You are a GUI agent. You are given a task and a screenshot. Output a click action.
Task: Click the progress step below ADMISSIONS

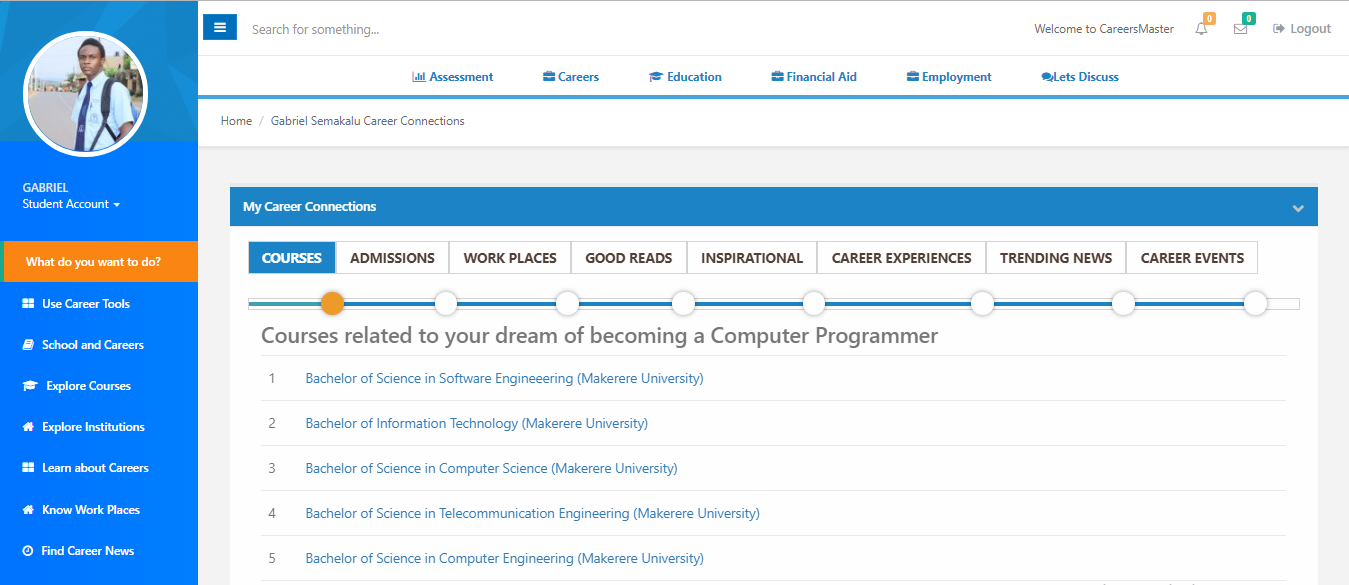point(446,303)
